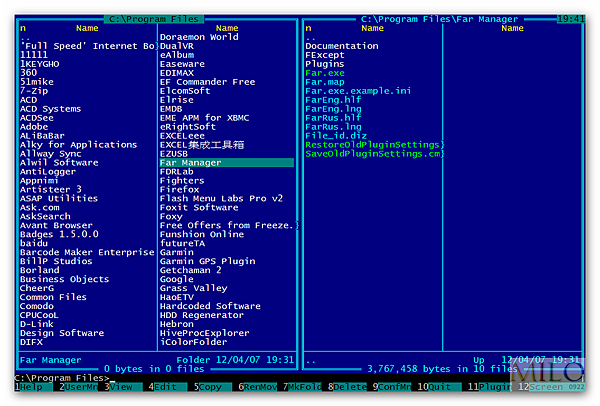The height and width of the screenshot is (406, 600).
Task: Click the 'n' sort mode letter in left panel
Action: (23, 28)
